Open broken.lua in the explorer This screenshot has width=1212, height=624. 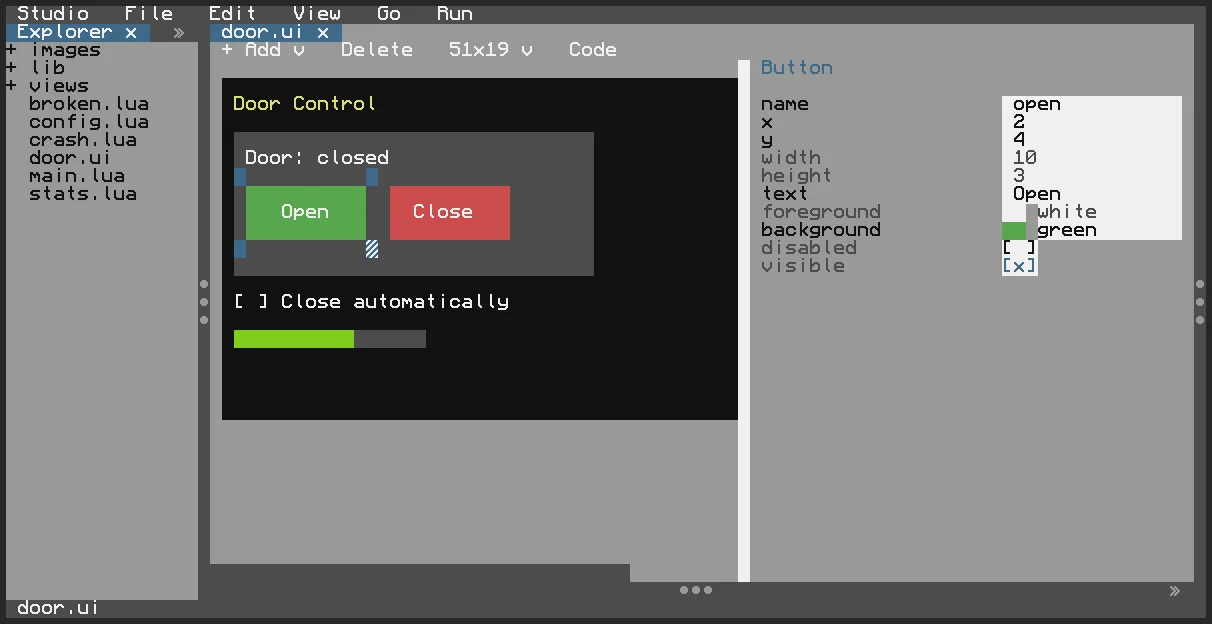tap(89, 104)
